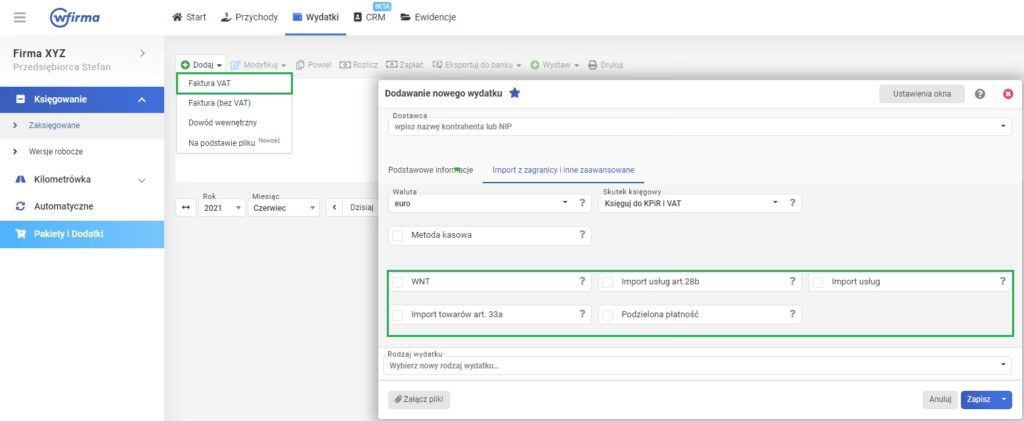
Task: Click the help icon next to Waluta field
Action: (582, 203)
